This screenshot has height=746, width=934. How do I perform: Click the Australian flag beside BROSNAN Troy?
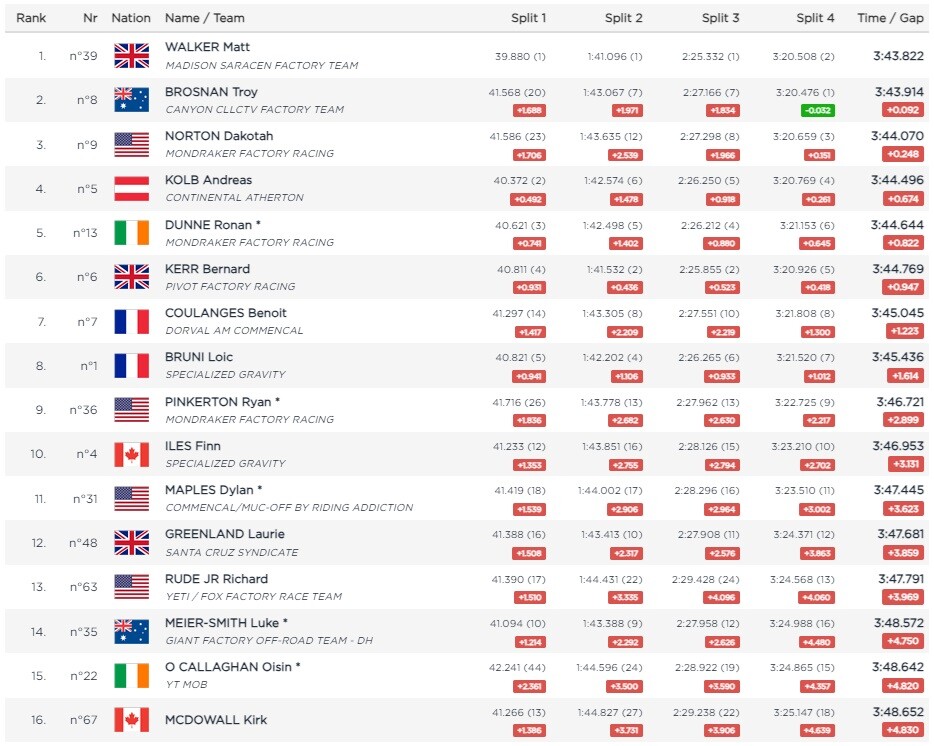tap(132, 100)
